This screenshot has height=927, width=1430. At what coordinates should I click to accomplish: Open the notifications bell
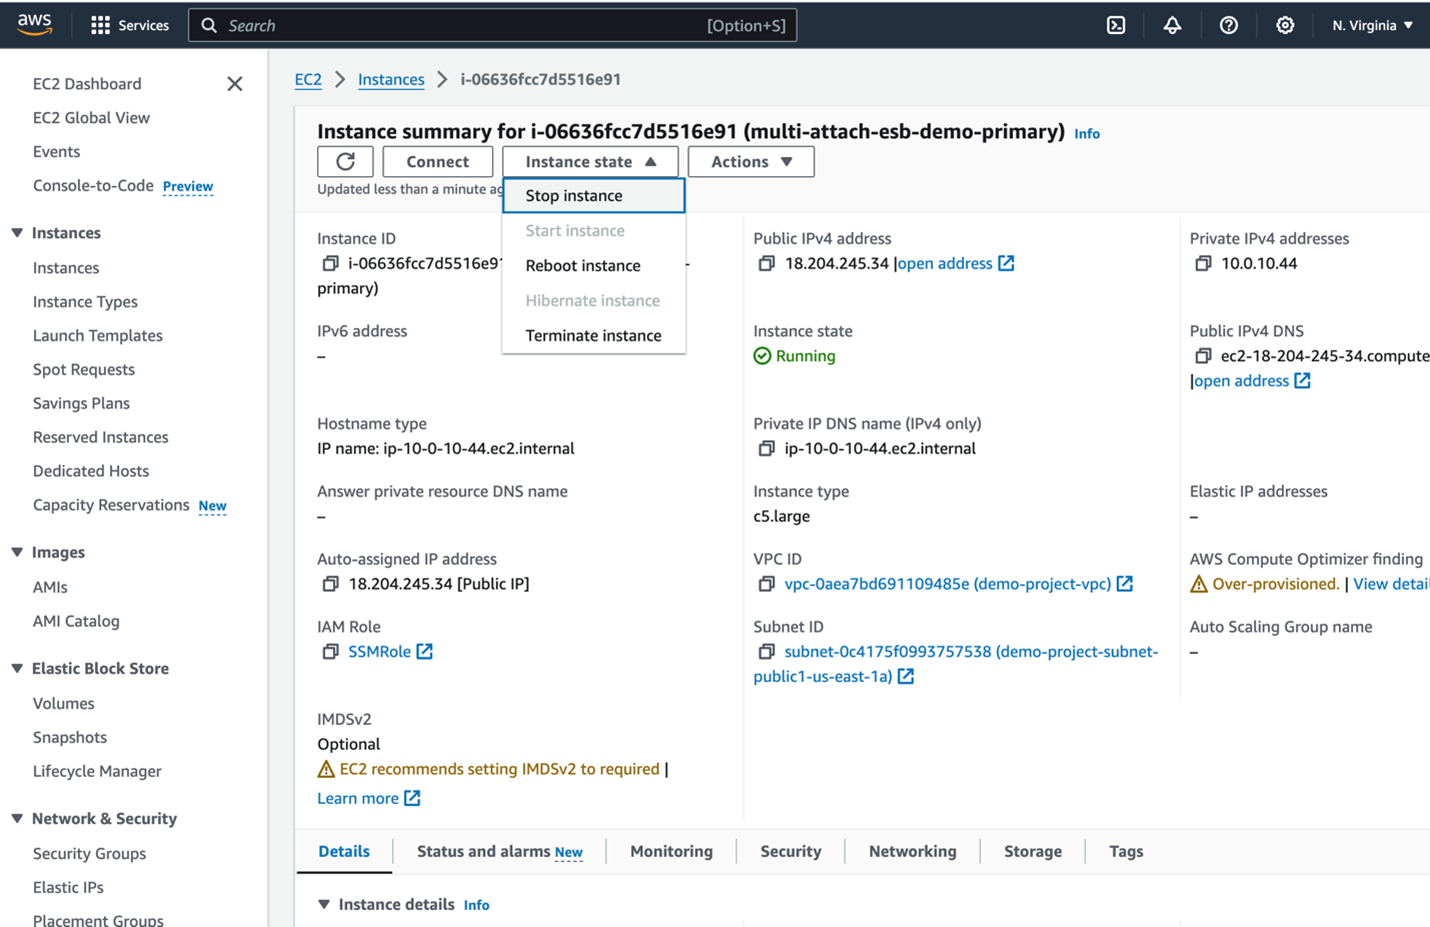click(1172, 25)
